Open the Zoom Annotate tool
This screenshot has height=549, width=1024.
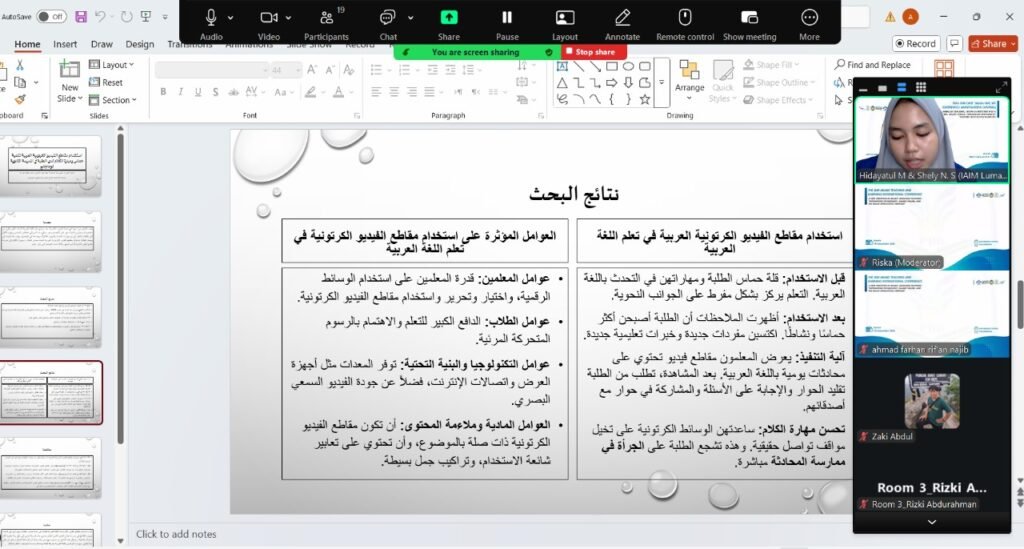(x=622, y=17)
